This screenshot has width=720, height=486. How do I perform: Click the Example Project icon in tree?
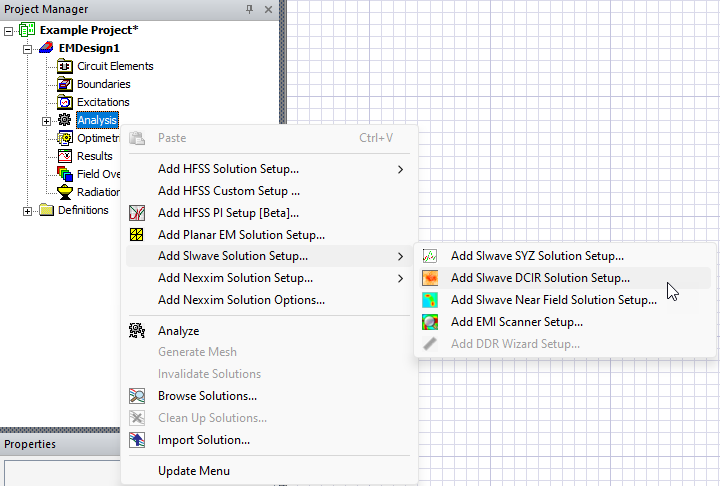pyautogui.click(x=27, y=30)
